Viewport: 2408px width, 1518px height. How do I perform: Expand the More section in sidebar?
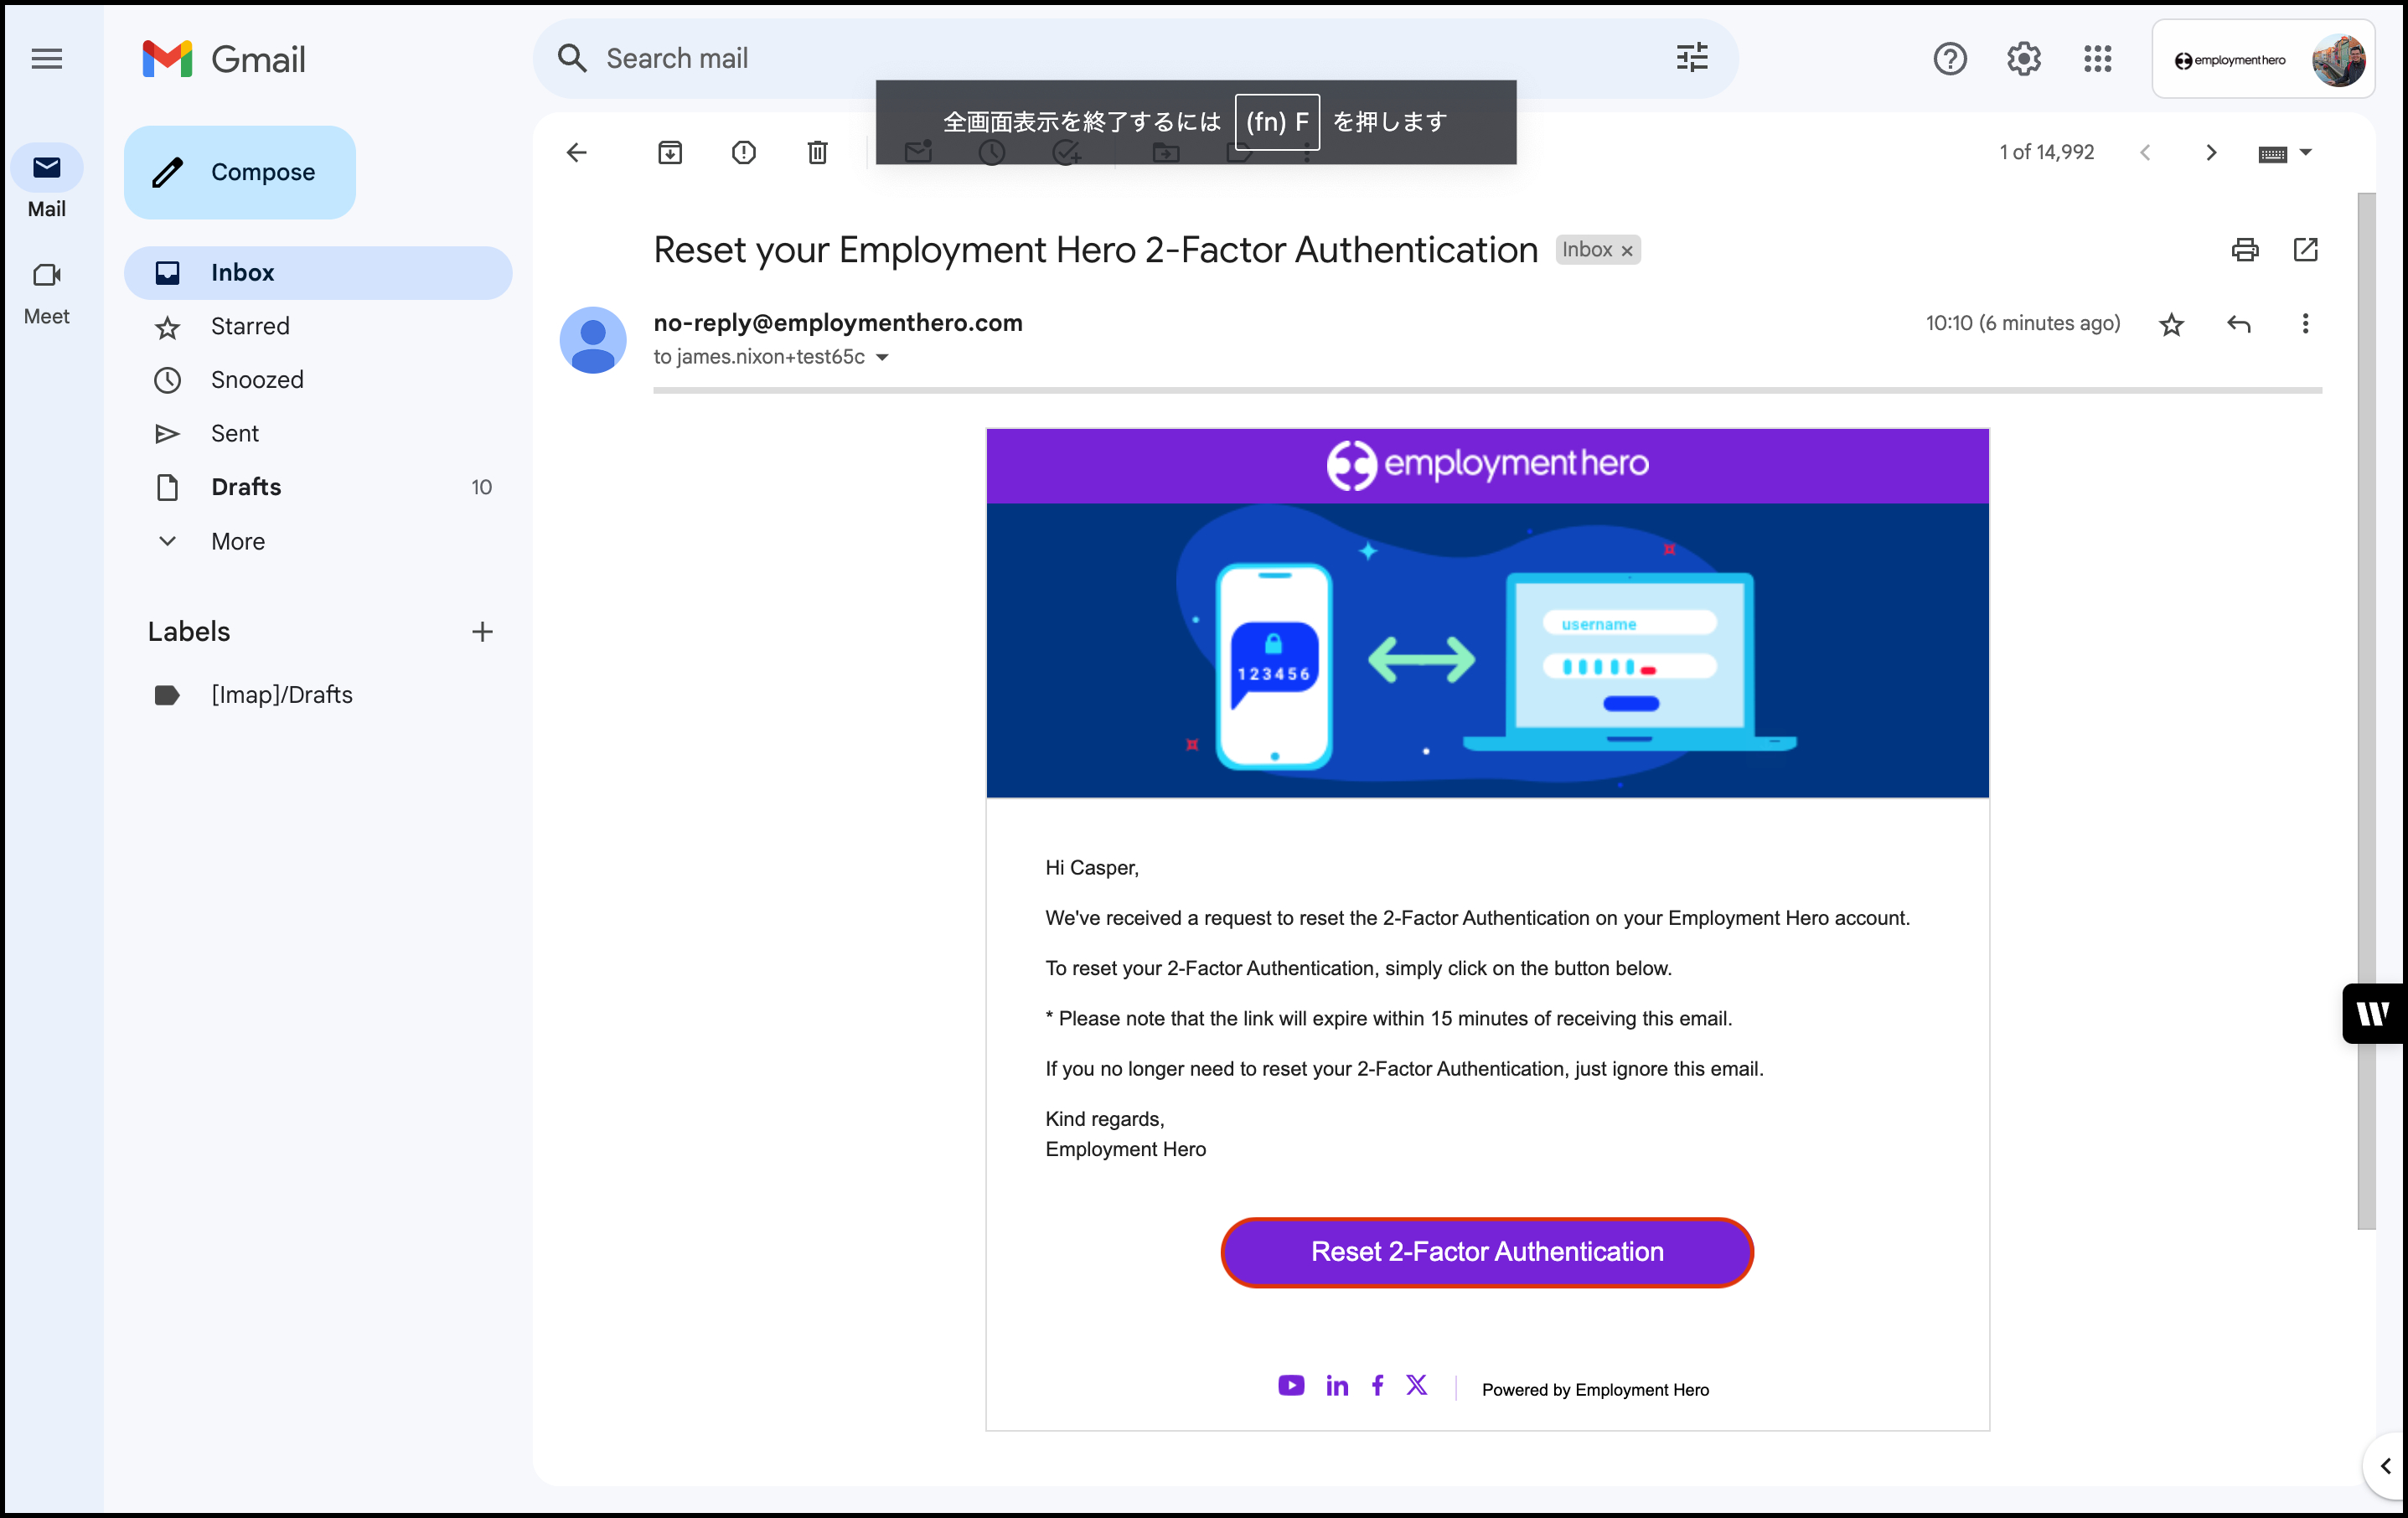237,541
